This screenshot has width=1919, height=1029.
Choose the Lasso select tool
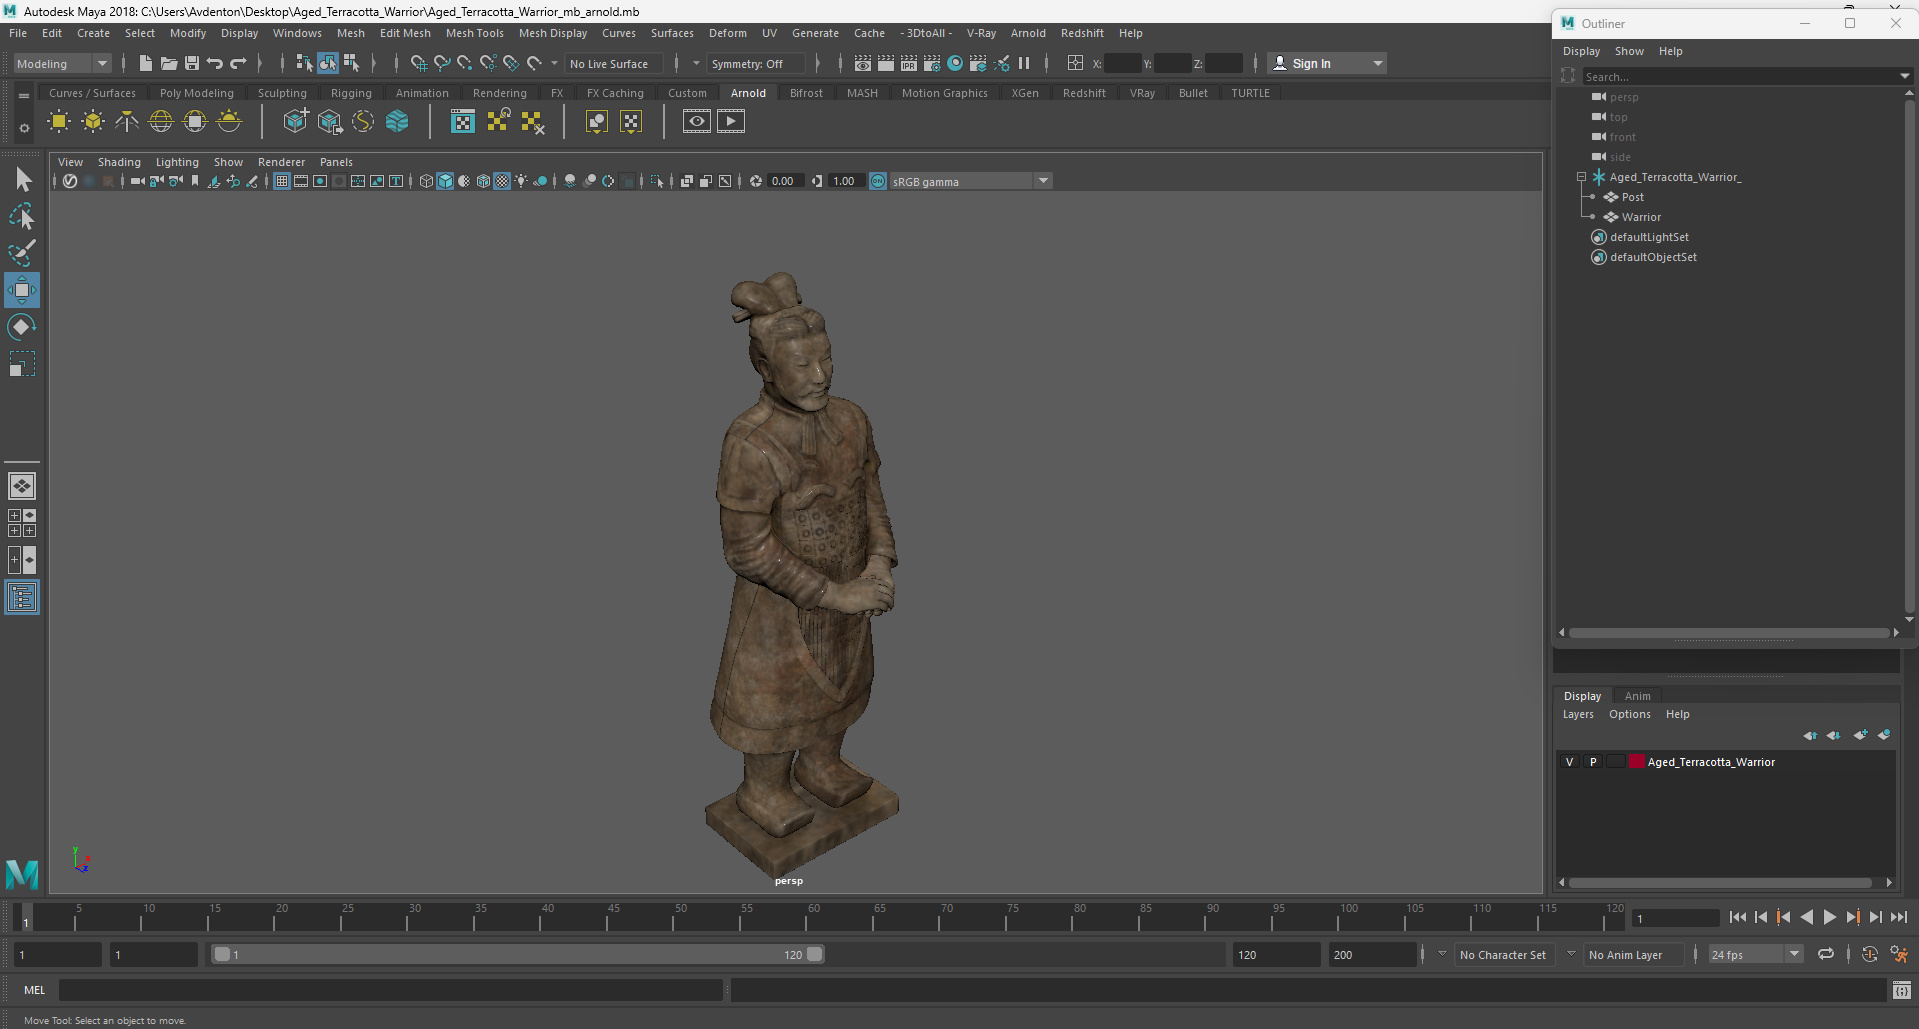(x=21, y=216)
